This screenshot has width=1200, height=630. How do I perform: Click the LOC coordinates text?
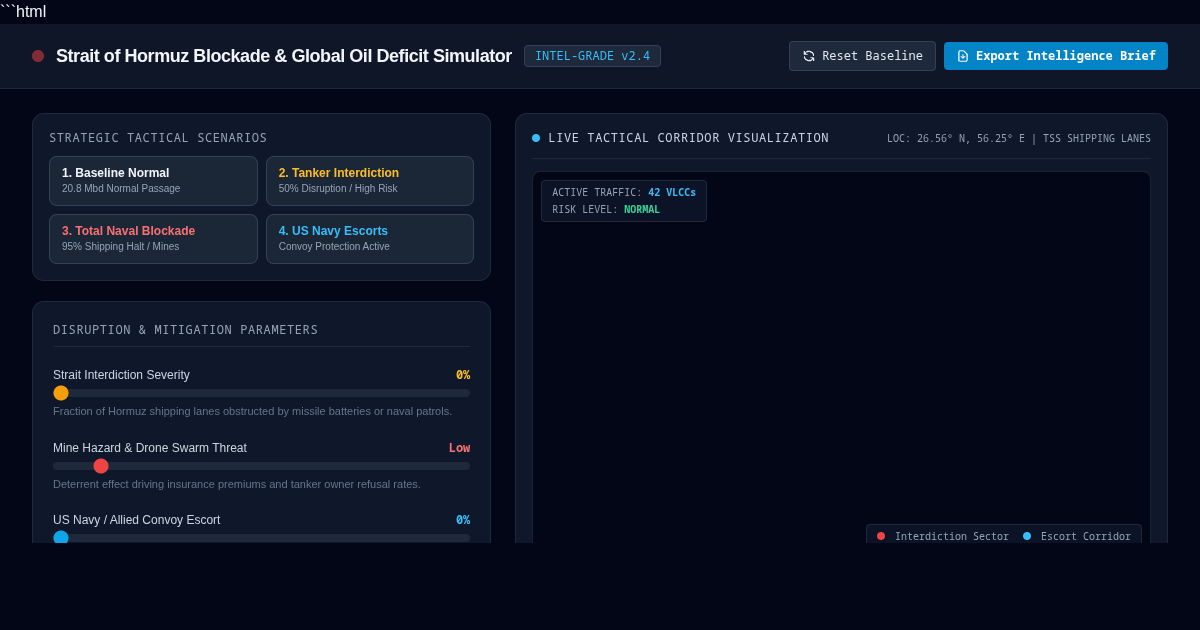coord(1019,139)
